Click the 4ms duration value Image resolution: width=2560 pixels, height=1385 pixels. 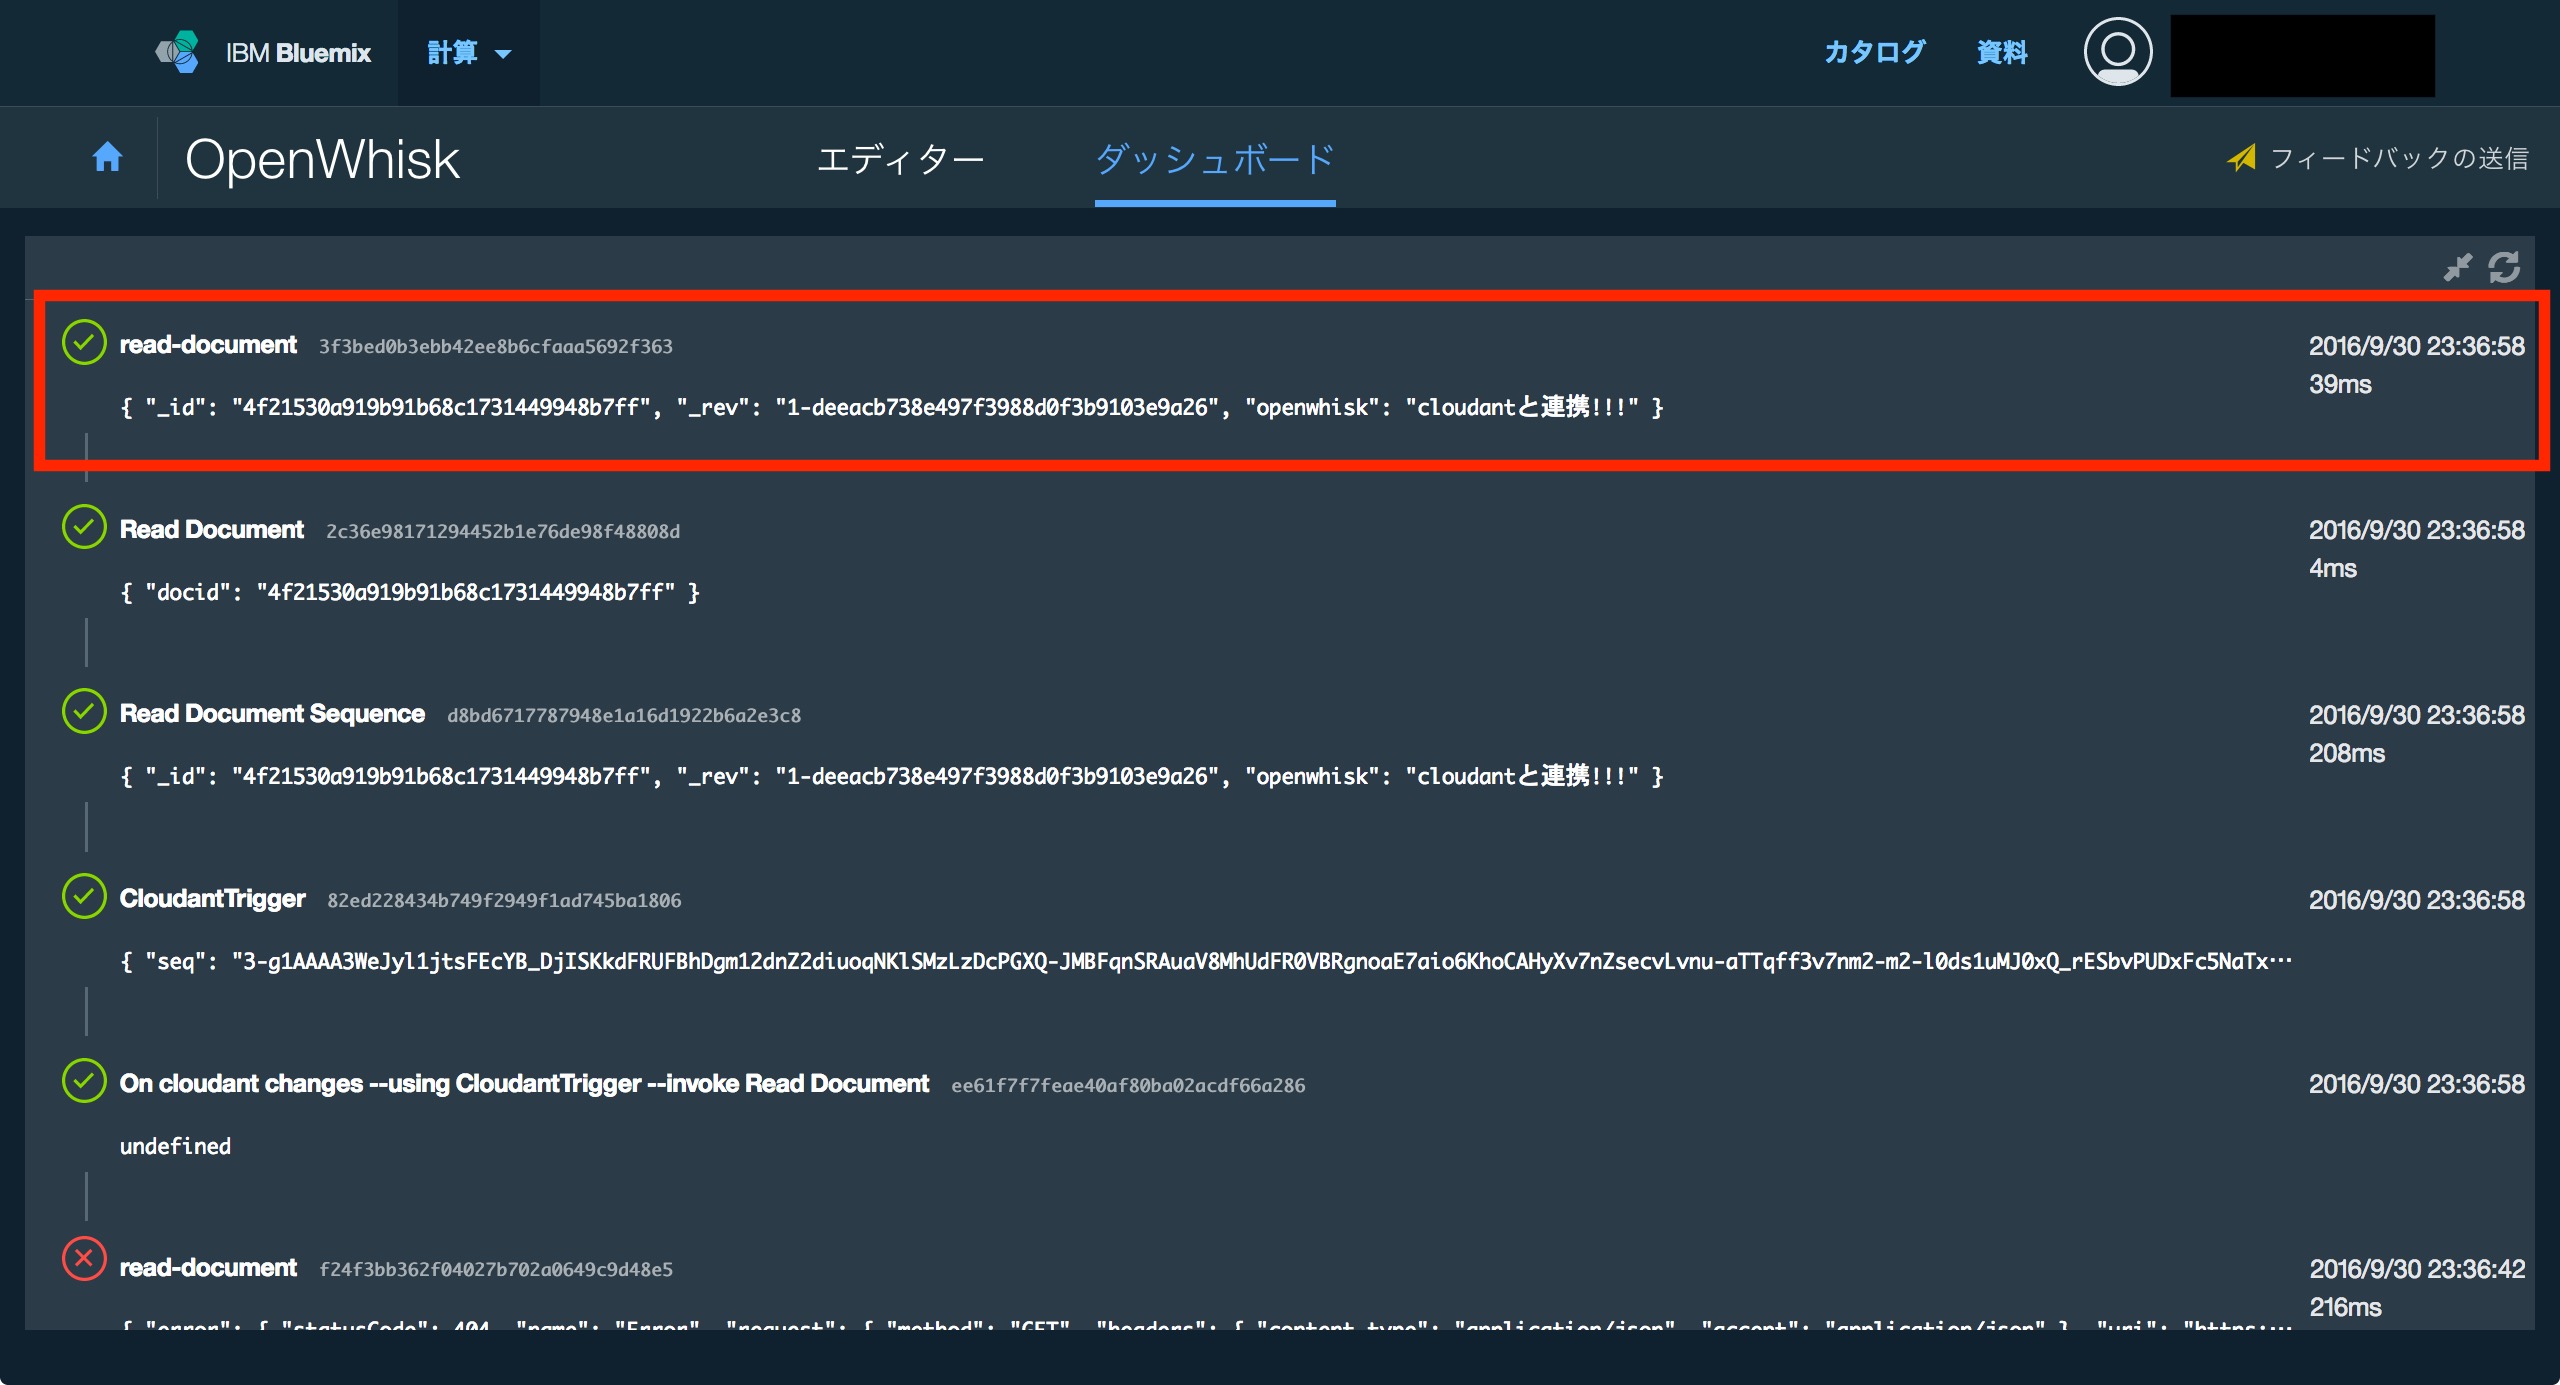(2333, 568)
